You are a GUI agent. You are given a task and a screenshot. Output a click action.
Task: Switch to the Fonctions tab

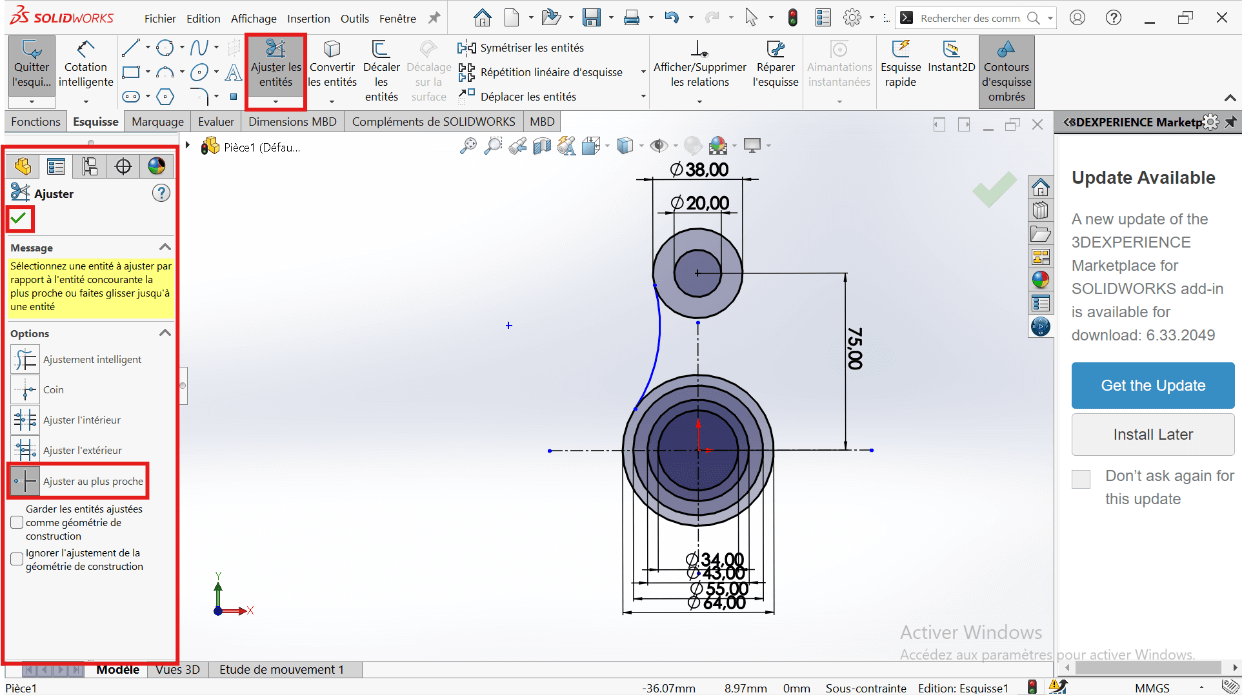pos(36,122)
